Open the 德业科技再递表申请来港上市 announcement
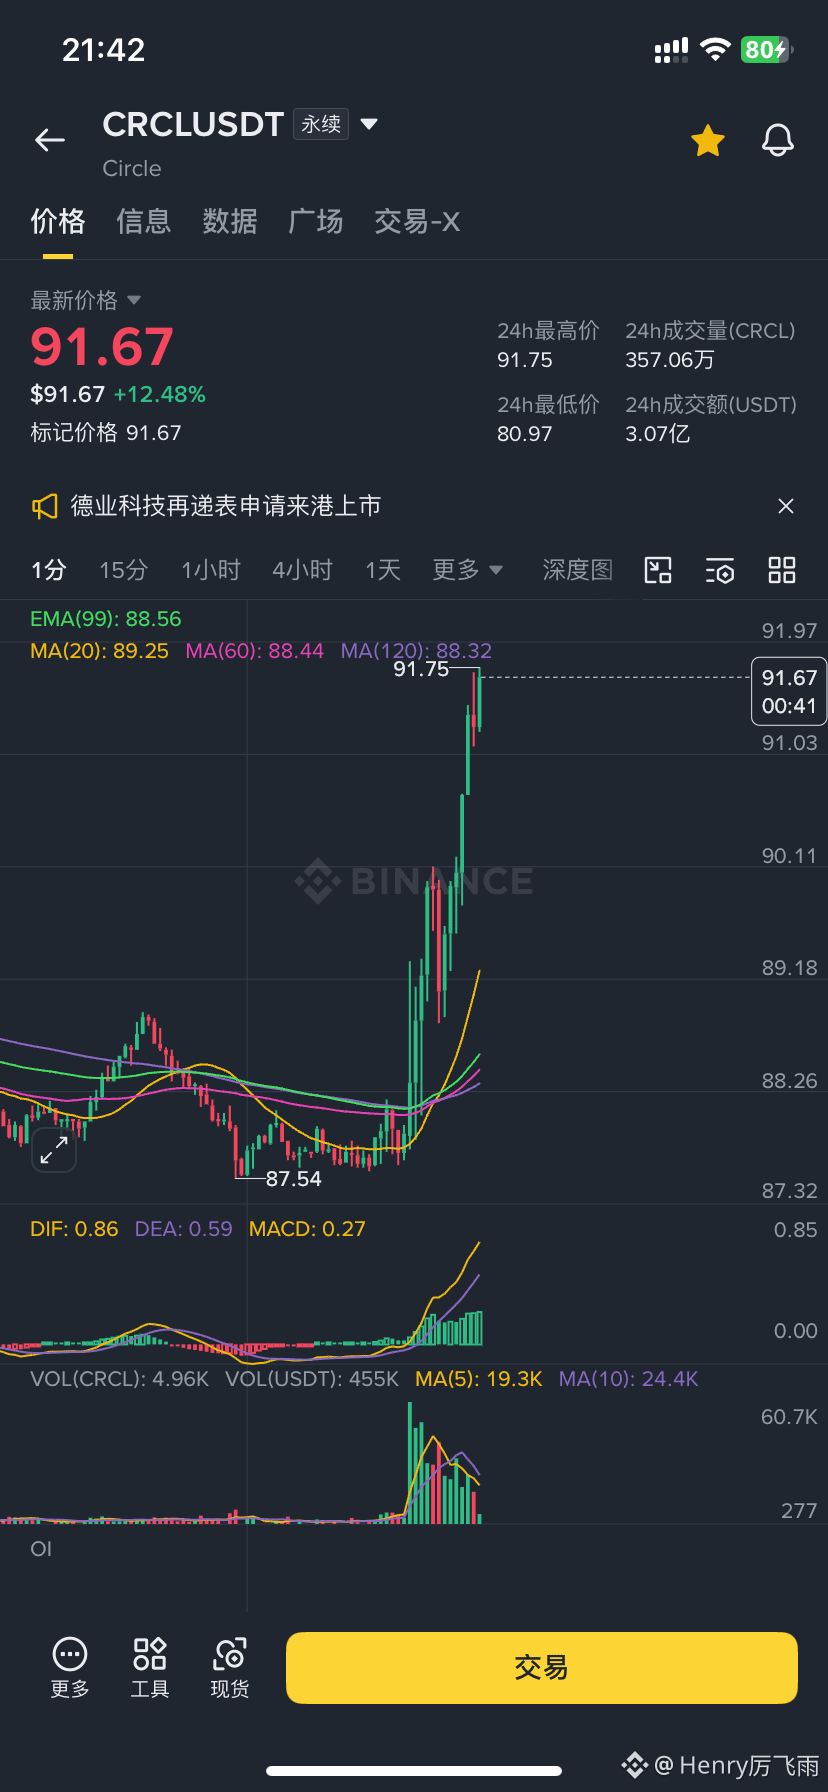Viewport: 828px width, 1792px height. point(226,506)
